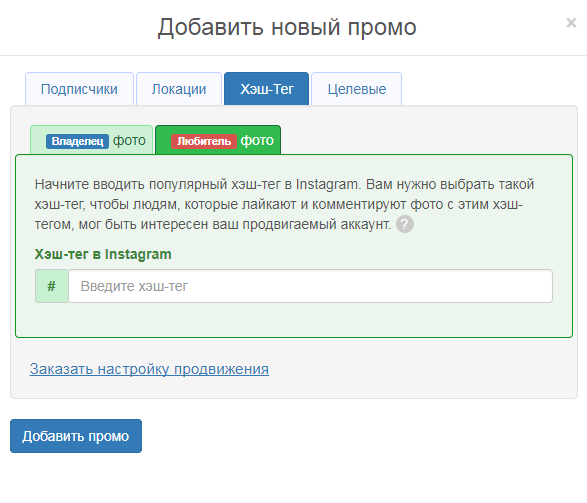The height and width of the screenshot is (503, 587).
Task: Click the Начните вводить популярный хэш-тег description
Action: pos(285,204)
